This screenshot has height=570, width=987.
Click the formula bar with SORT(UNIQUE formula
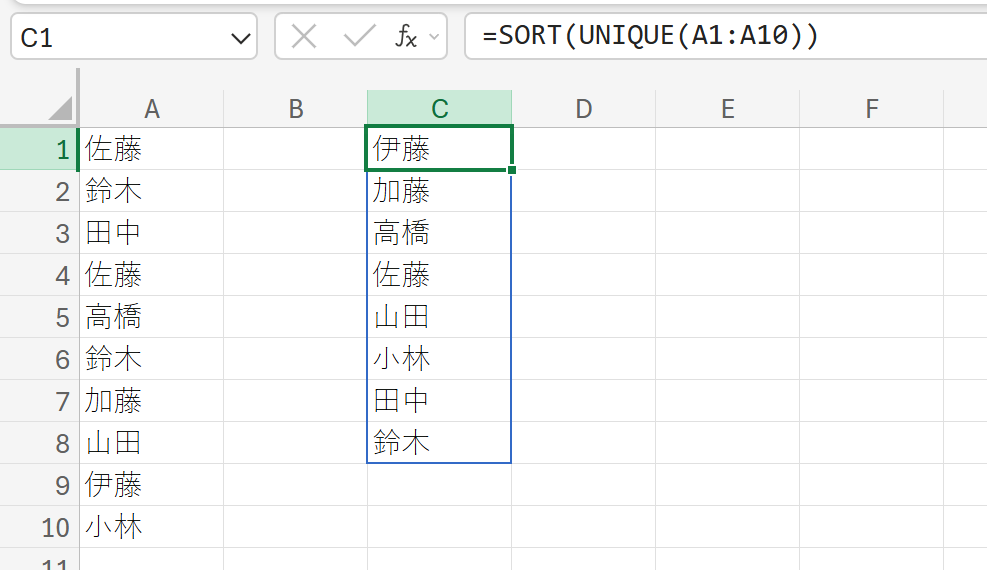click(726, 36)
